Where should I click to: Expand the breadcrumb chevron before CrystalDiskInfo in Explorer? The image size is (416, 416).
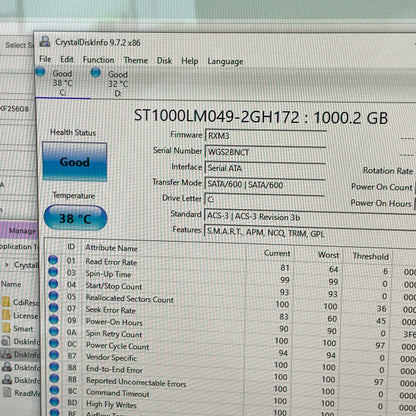click(7, 265)
